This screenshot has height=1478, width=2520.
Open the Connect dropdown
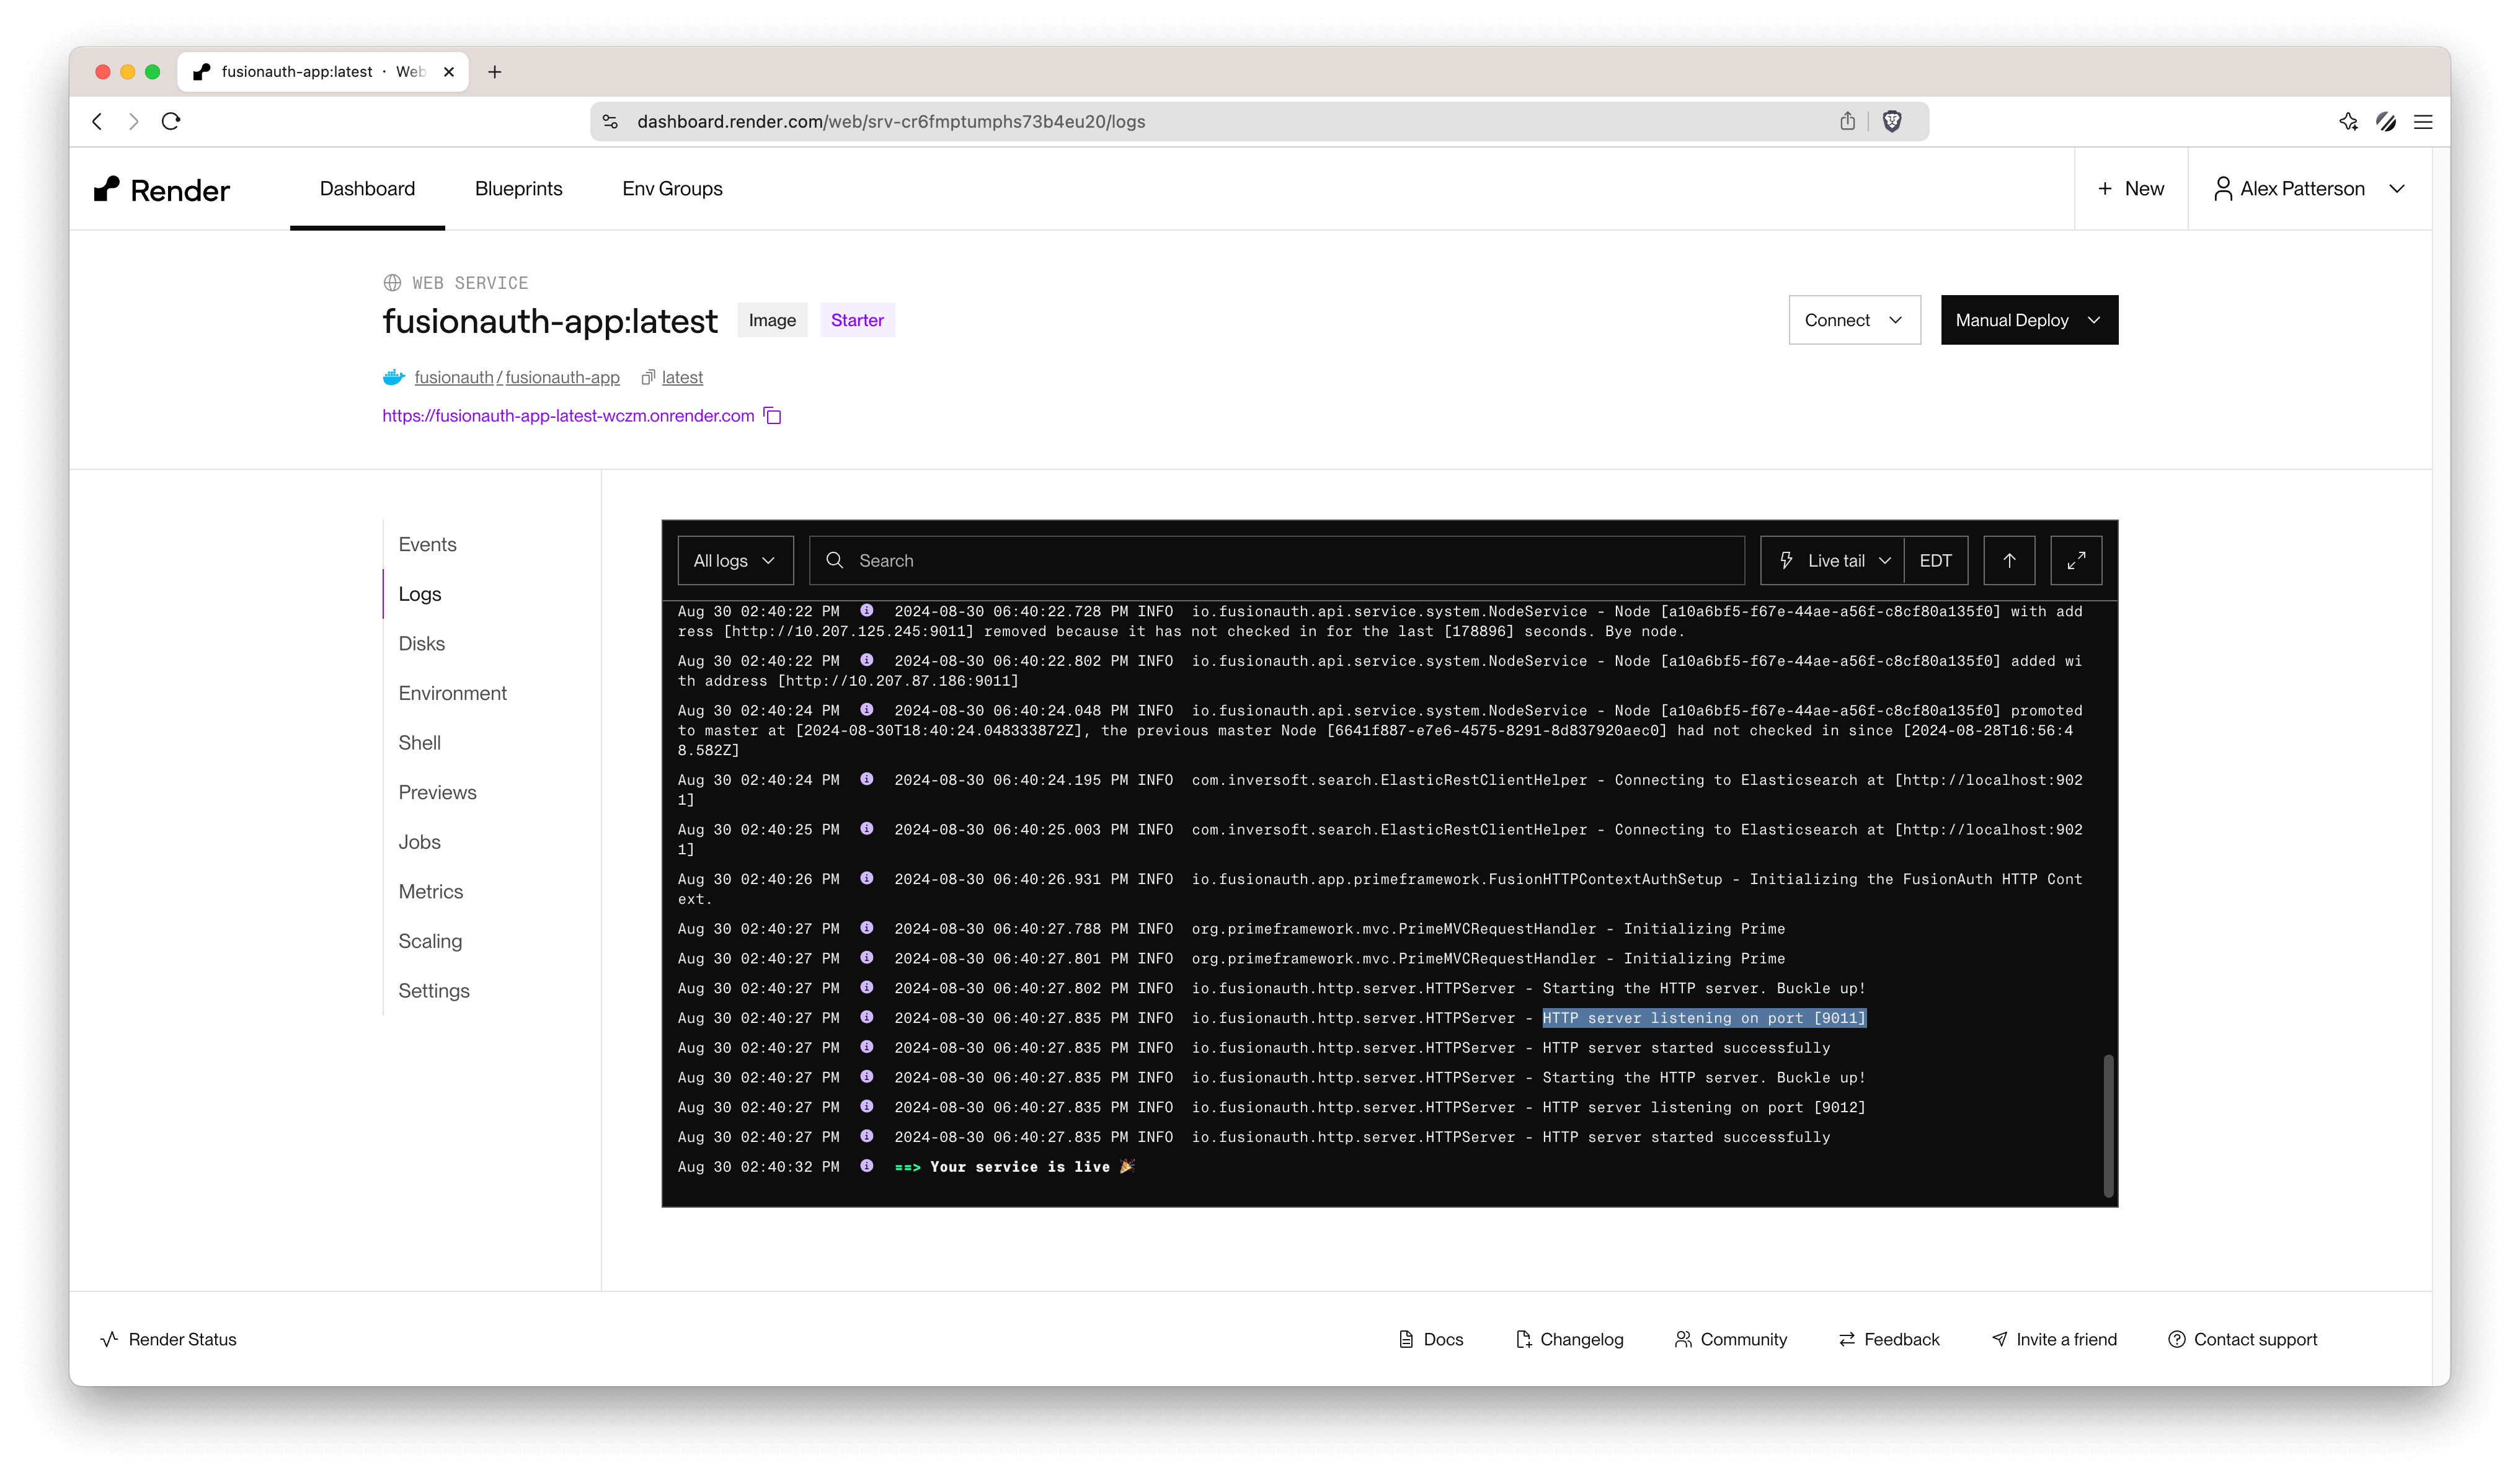pos(1854,320)
